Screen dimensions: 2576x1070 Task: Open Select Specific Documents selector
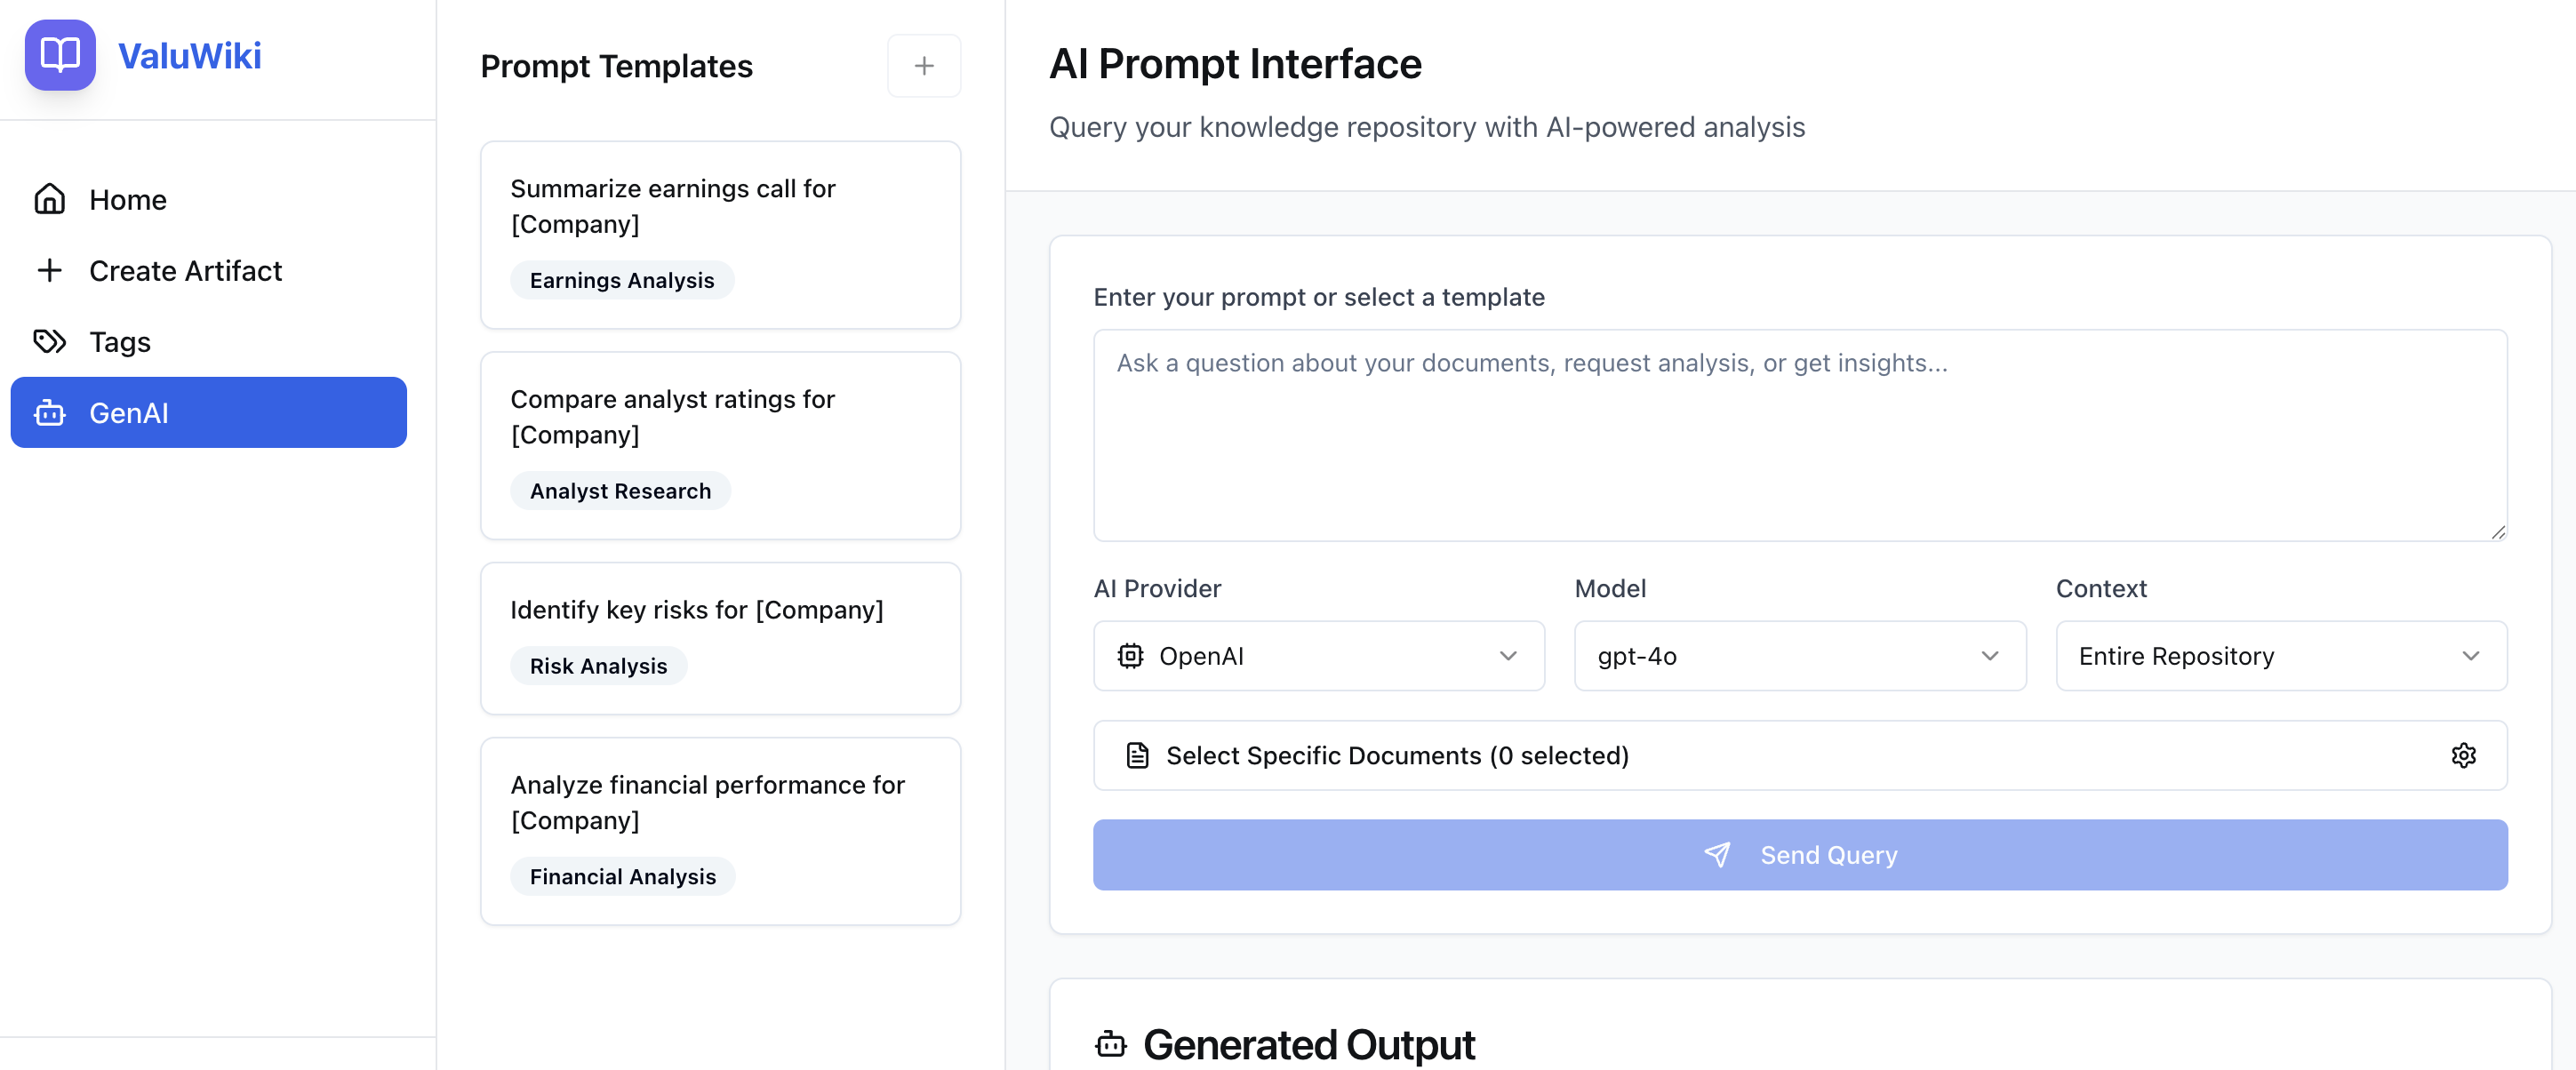tap(1800, 755)
